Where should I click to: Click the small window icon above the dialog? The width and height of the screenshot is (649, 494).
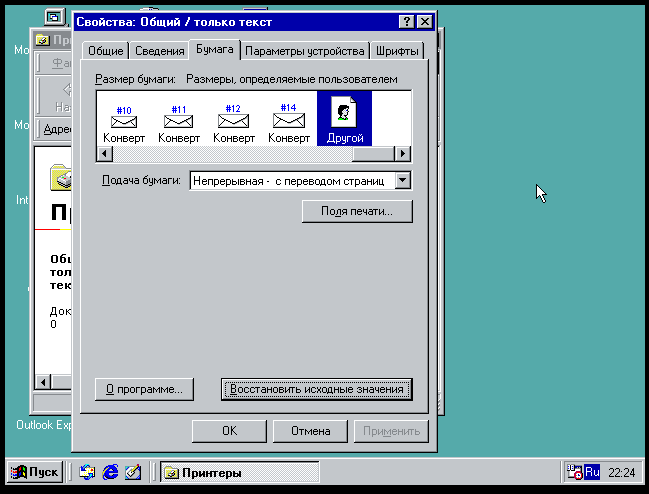(55, 17)
